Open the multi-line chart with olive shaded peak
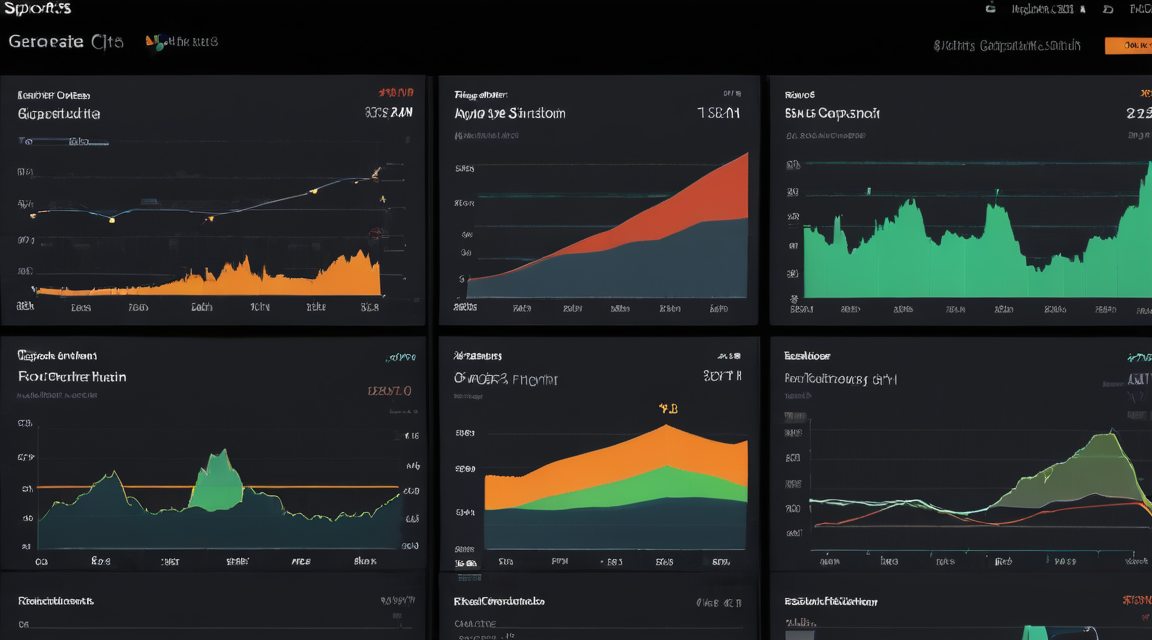Screen dimensions: 1152x640 click(x=960, y=453)
